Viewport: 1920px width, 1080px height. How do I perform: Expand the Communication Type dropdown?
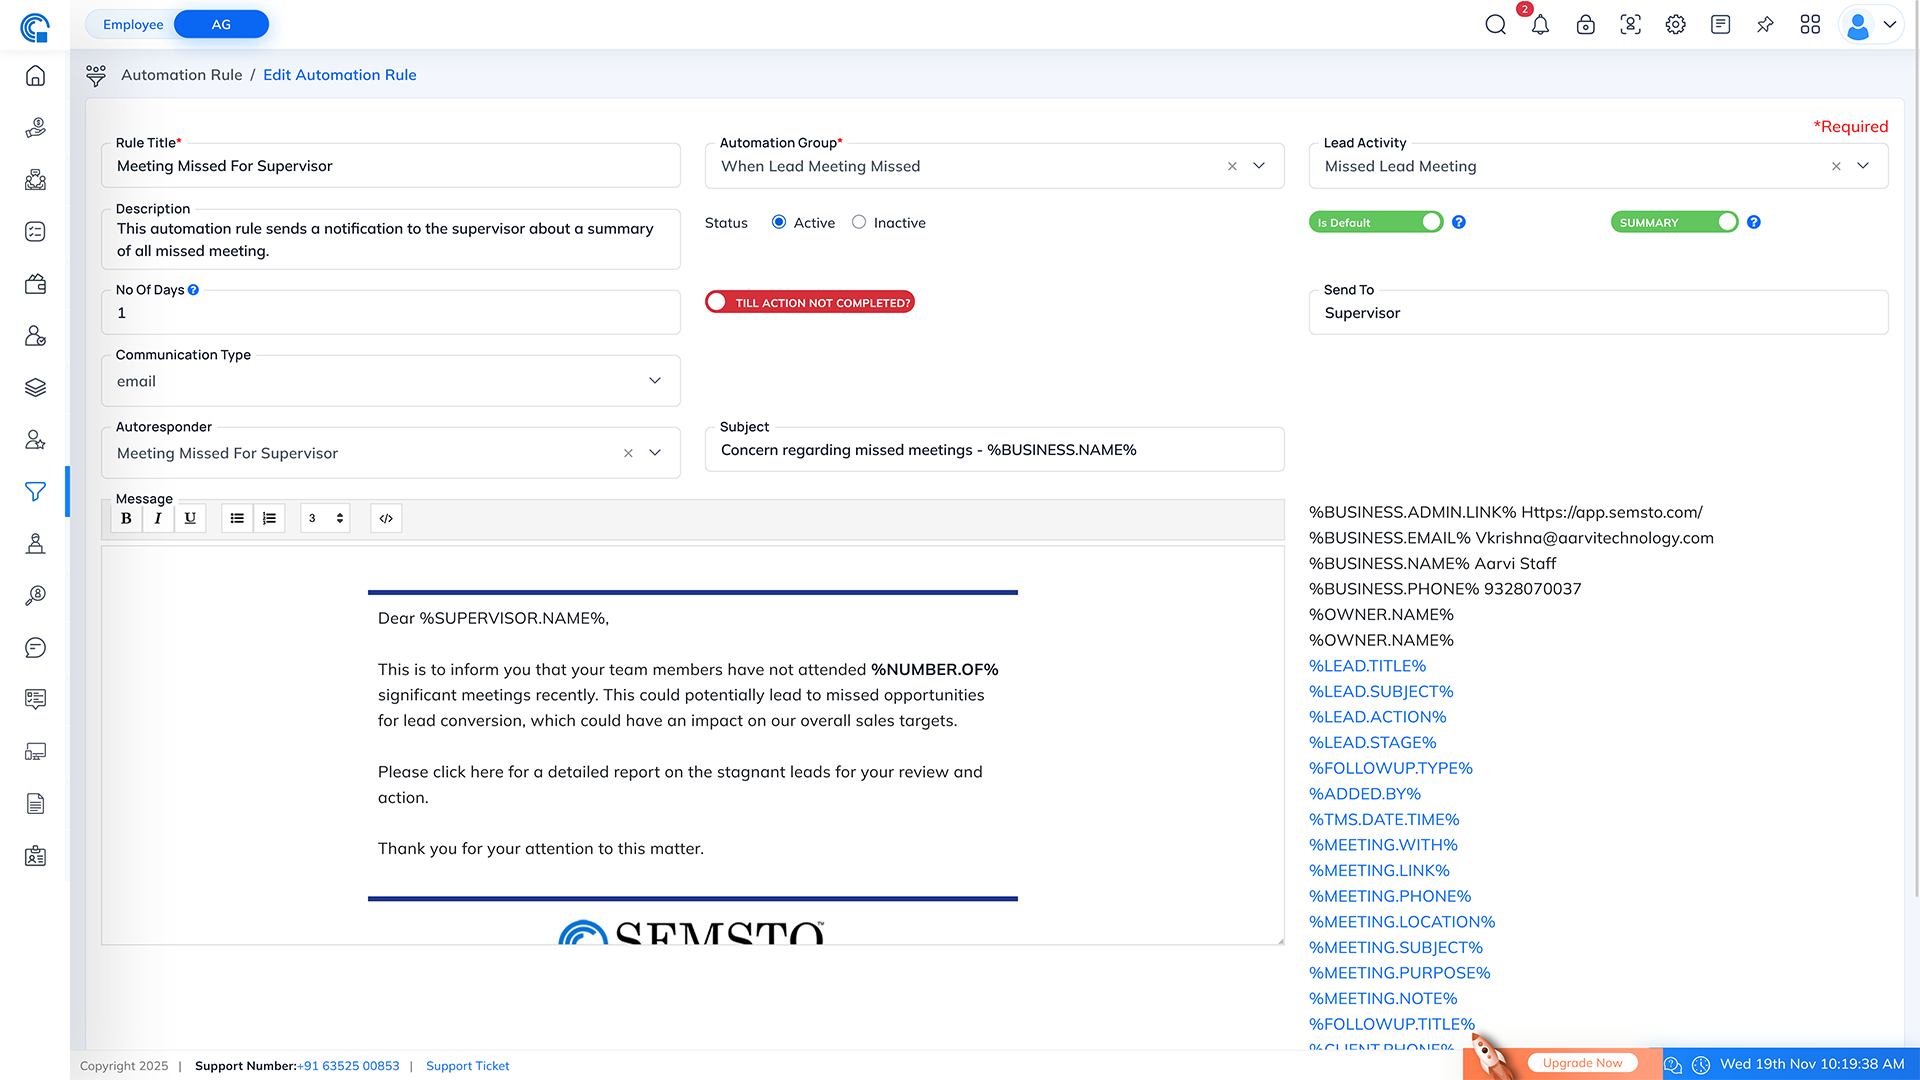[655, 381]
